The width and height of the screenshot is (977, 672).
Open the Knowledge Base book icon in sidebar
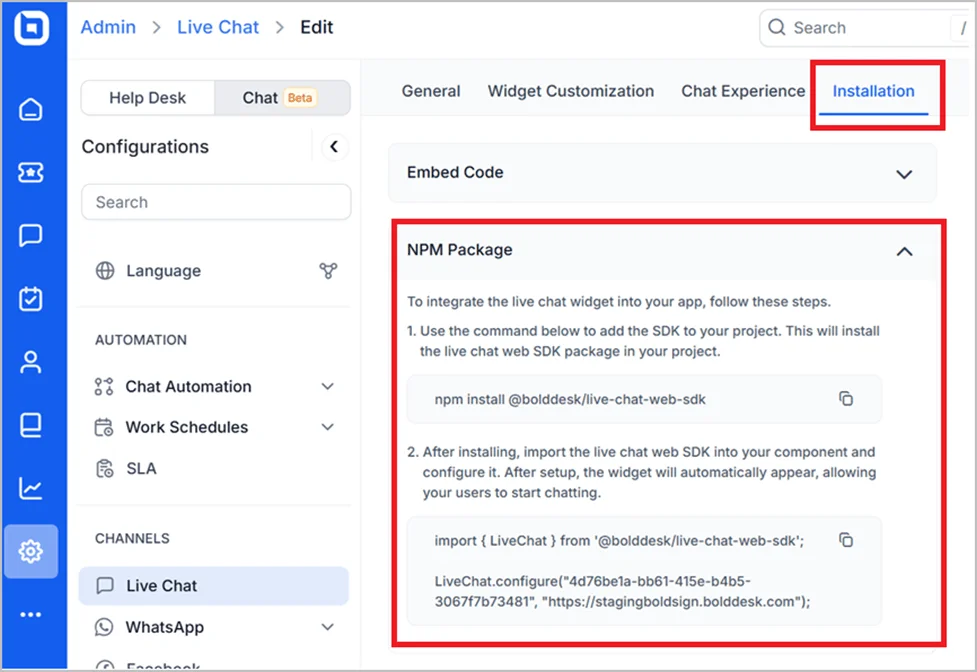tap(31, 425)
